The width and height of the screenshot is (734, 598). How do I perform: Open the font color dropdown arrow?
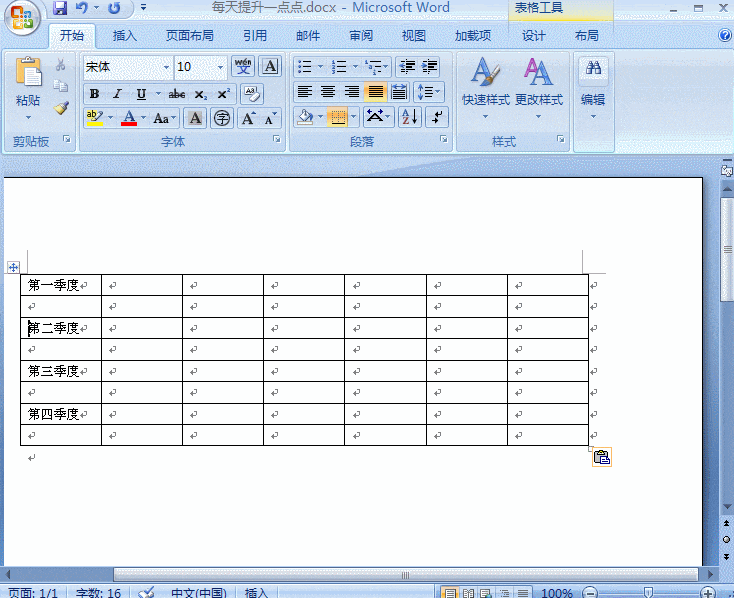143,118
